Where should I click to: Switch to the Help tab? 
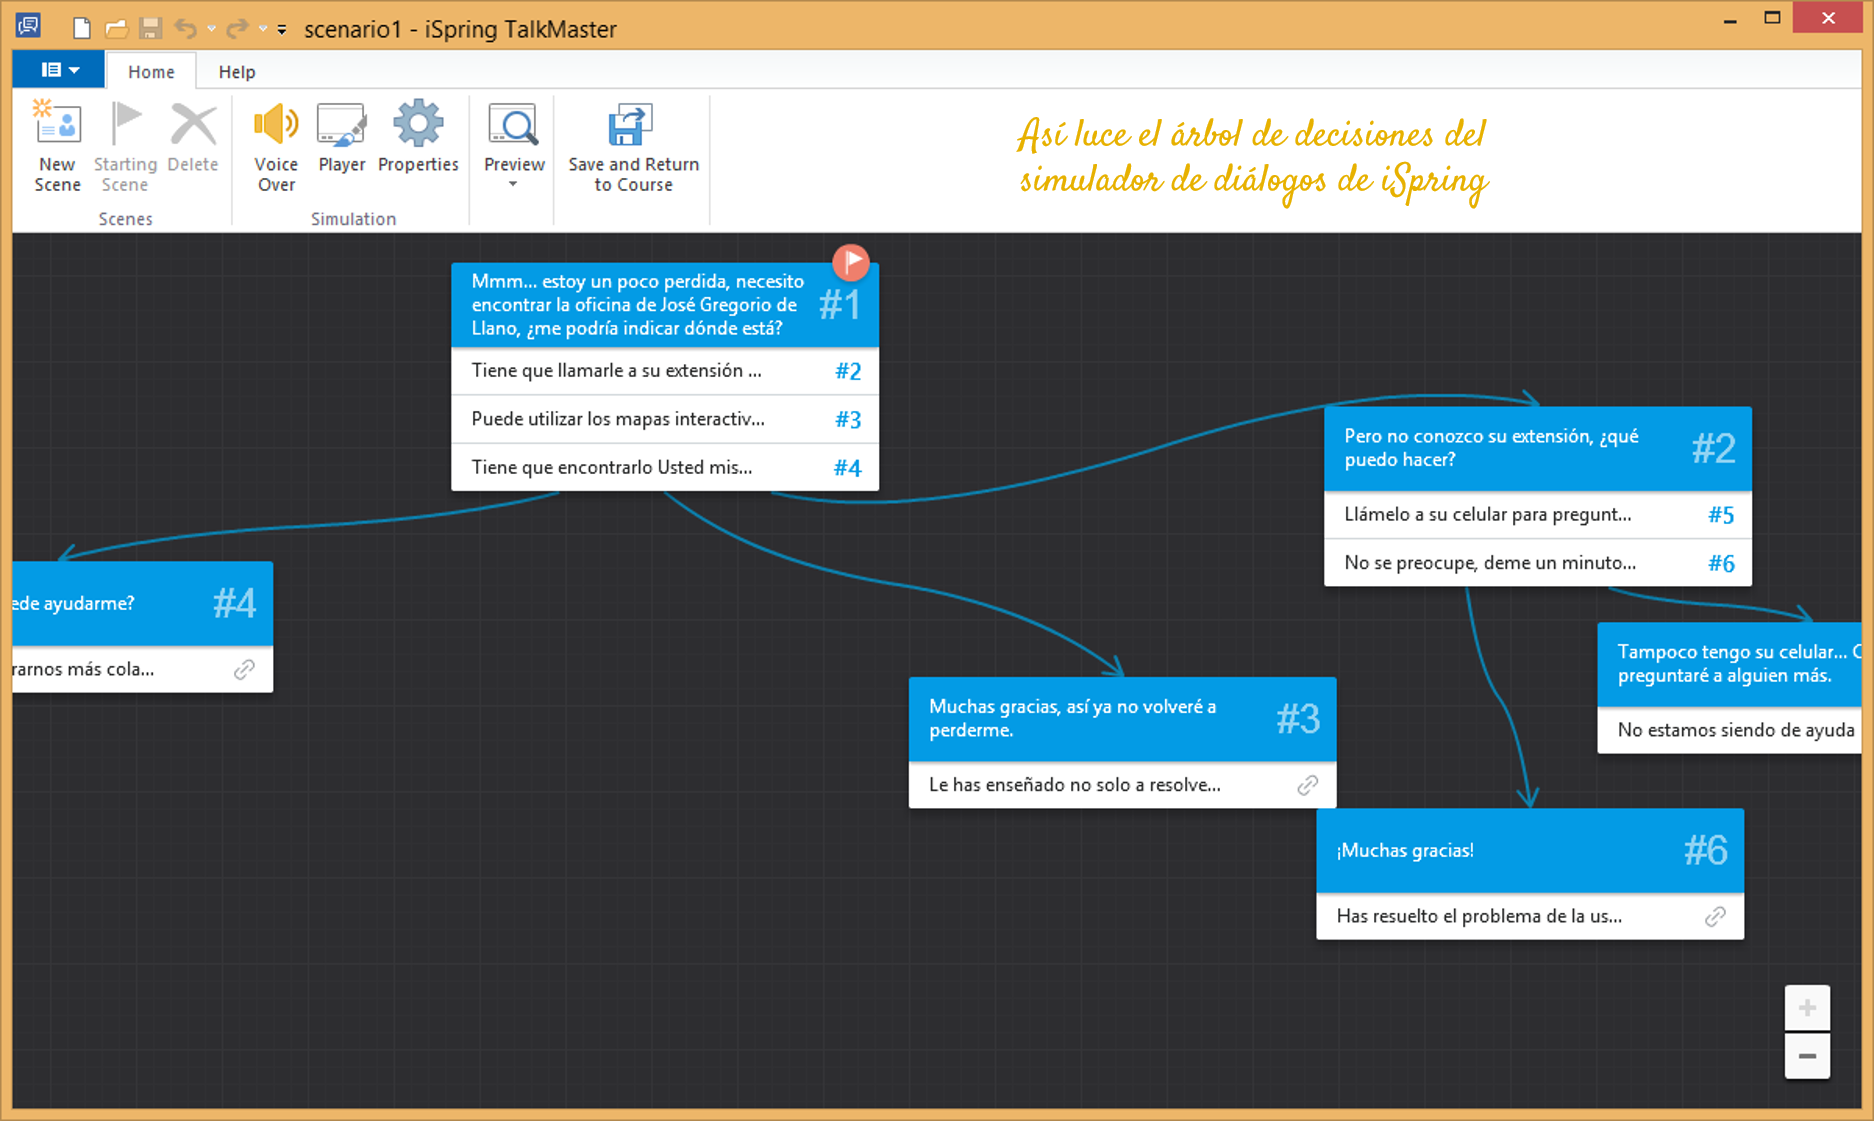[x=237, y=71]
